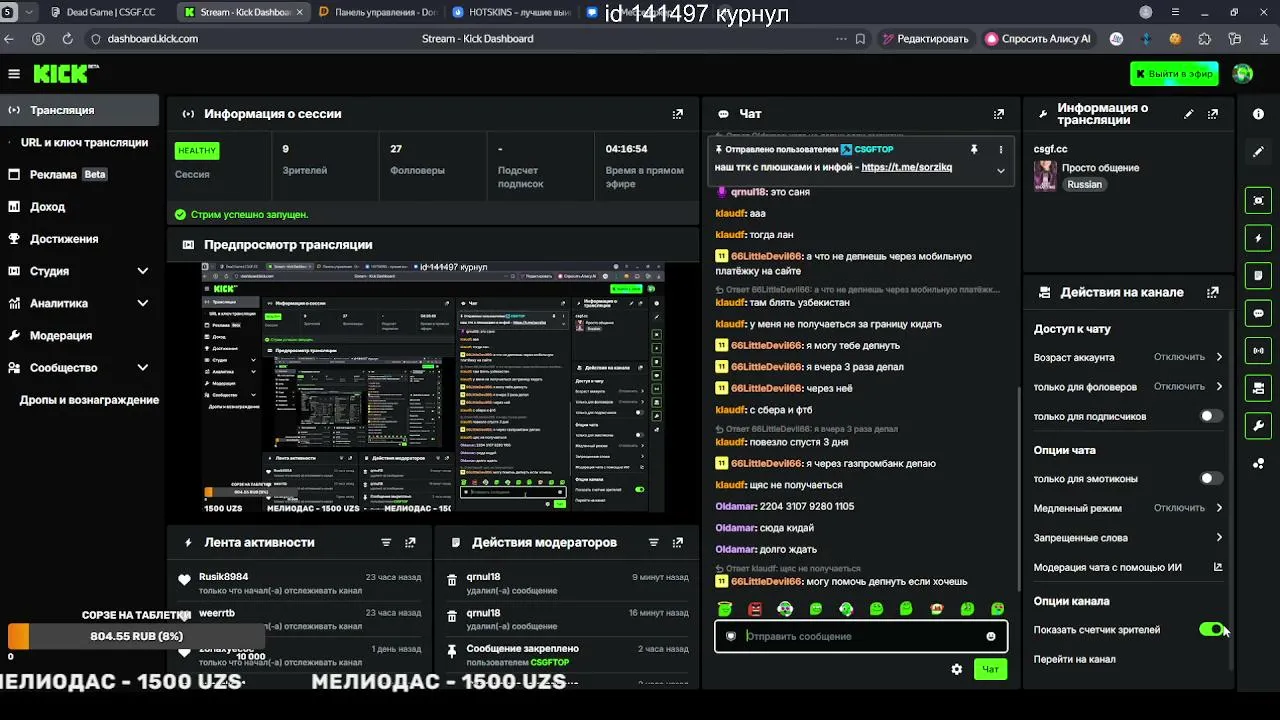The image size is (1280, 720).
Task: Toggle the speech bubble chat widget icon in right sidebar
Action: click(1258, 313)
